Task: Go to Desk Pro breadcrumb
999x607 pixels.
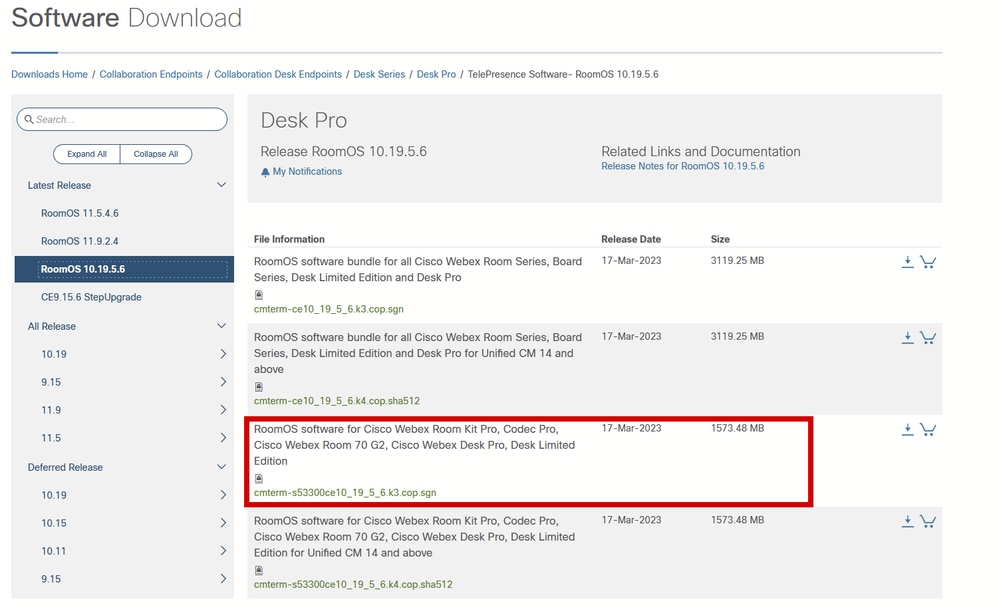Action: pos(436,75)
